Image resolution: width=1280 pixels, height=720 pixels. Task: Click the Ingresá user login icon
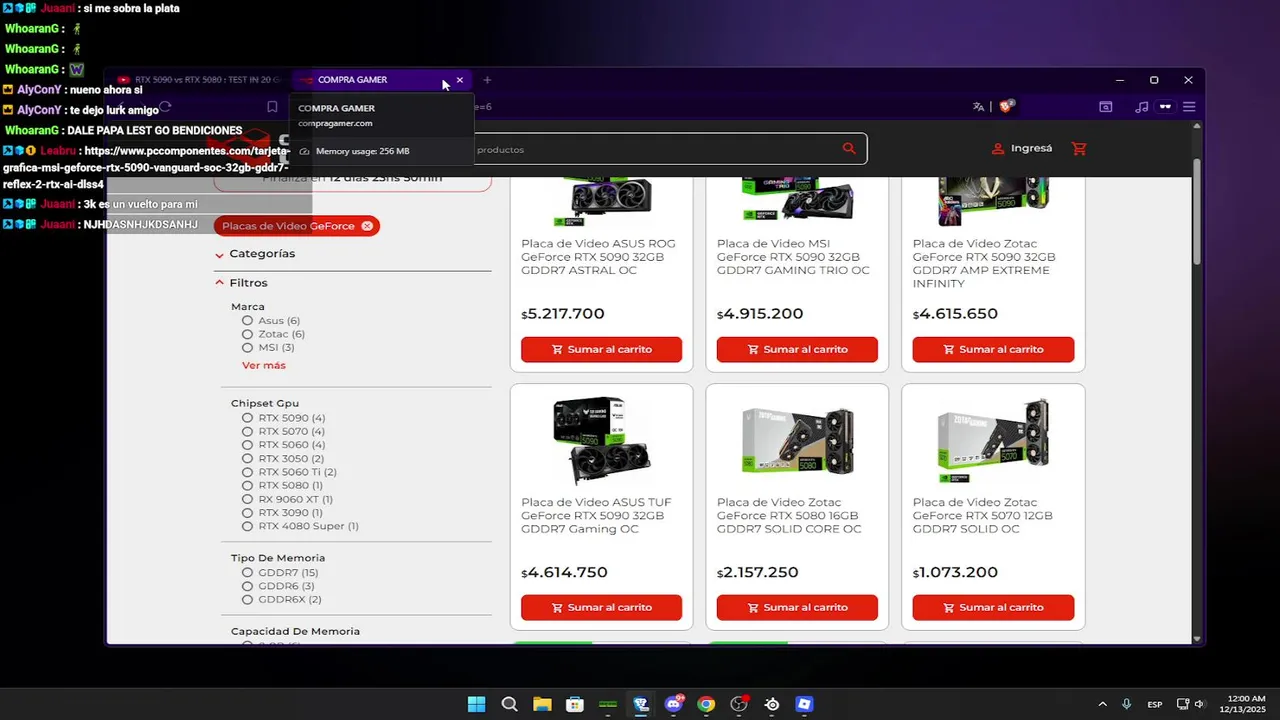(x=997, y=148)
